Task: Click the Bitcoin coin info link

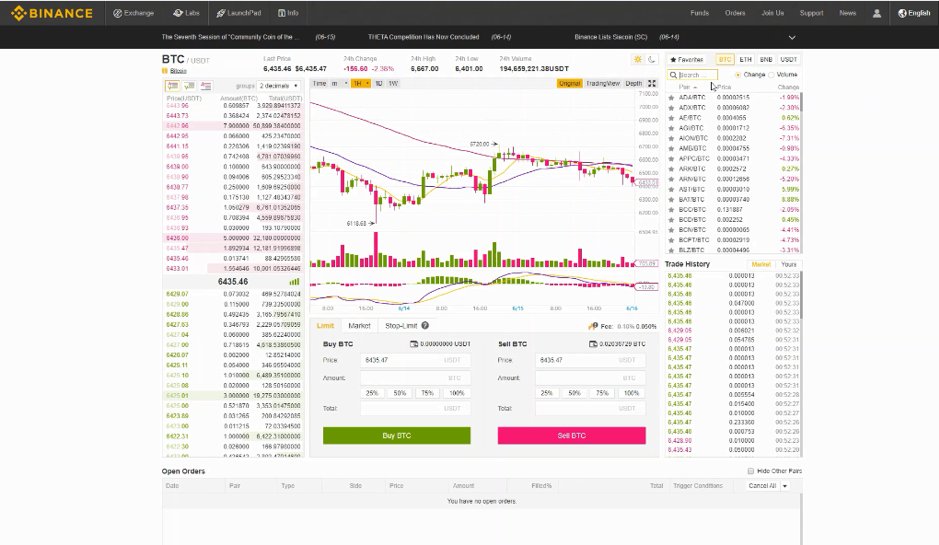Action: (178, 71)
